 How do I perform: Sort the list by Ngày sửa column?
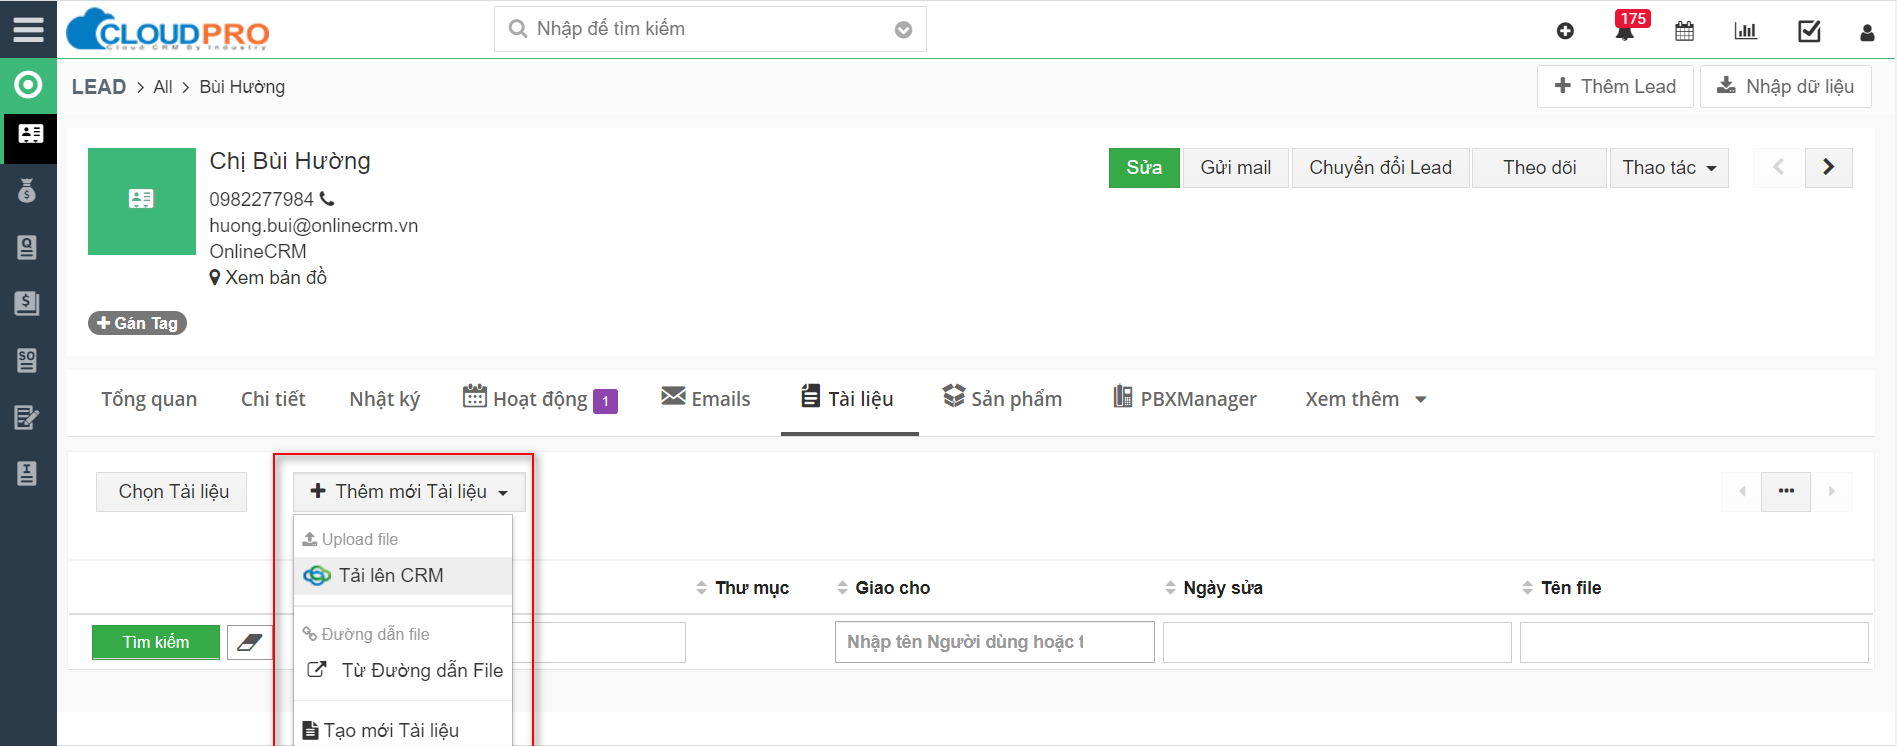[x=1222, y=588]
